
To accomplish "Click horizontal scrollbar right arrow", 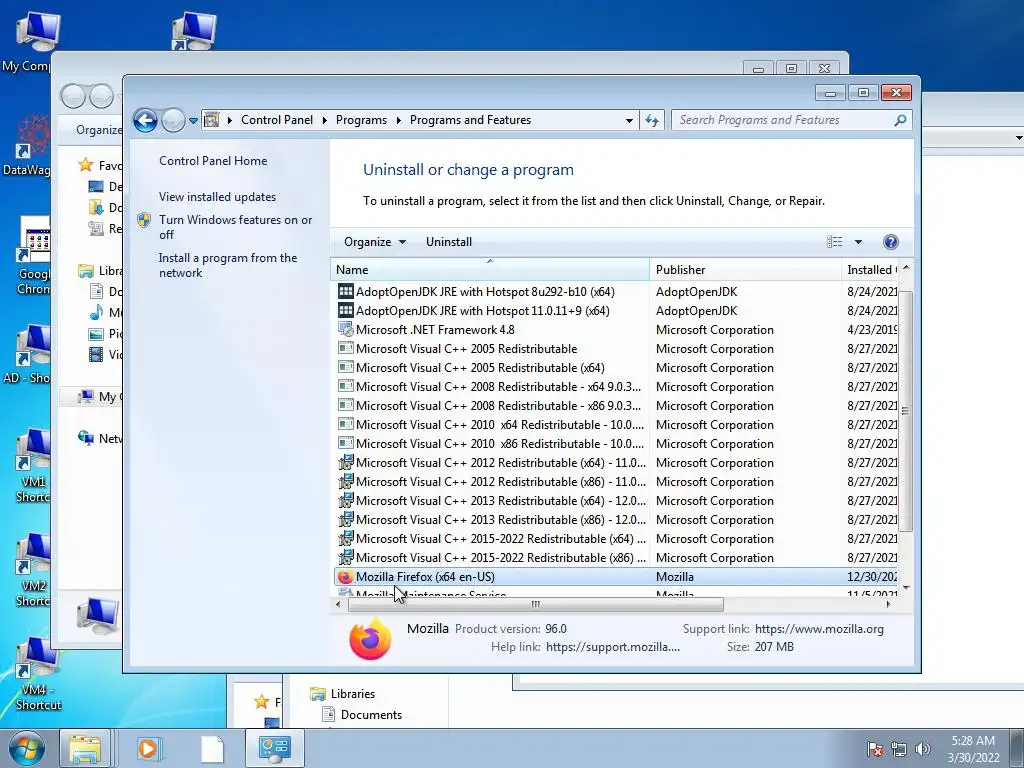I will (x=888, y=605).
